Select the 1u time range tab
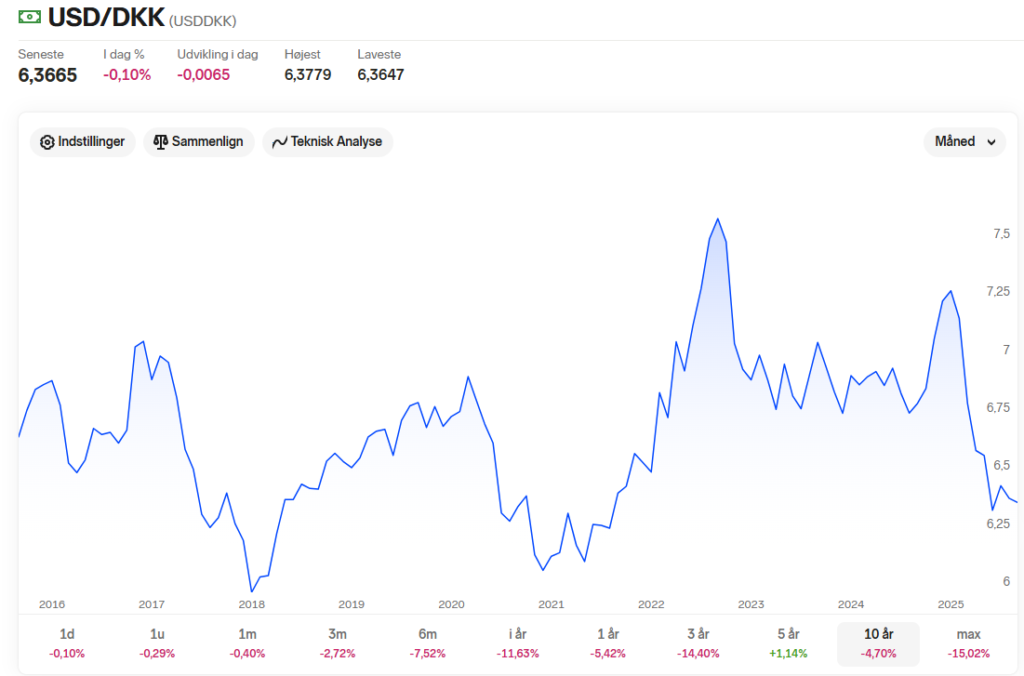Viewport: 1024px width, 676px height. tap(157, 643)
